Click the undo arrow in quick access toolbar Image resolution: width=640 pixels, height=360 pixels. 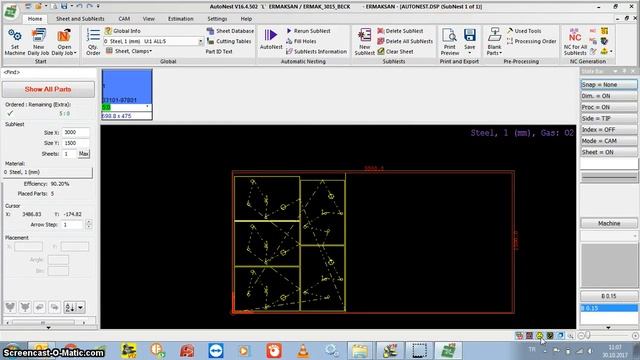[79, 7]
